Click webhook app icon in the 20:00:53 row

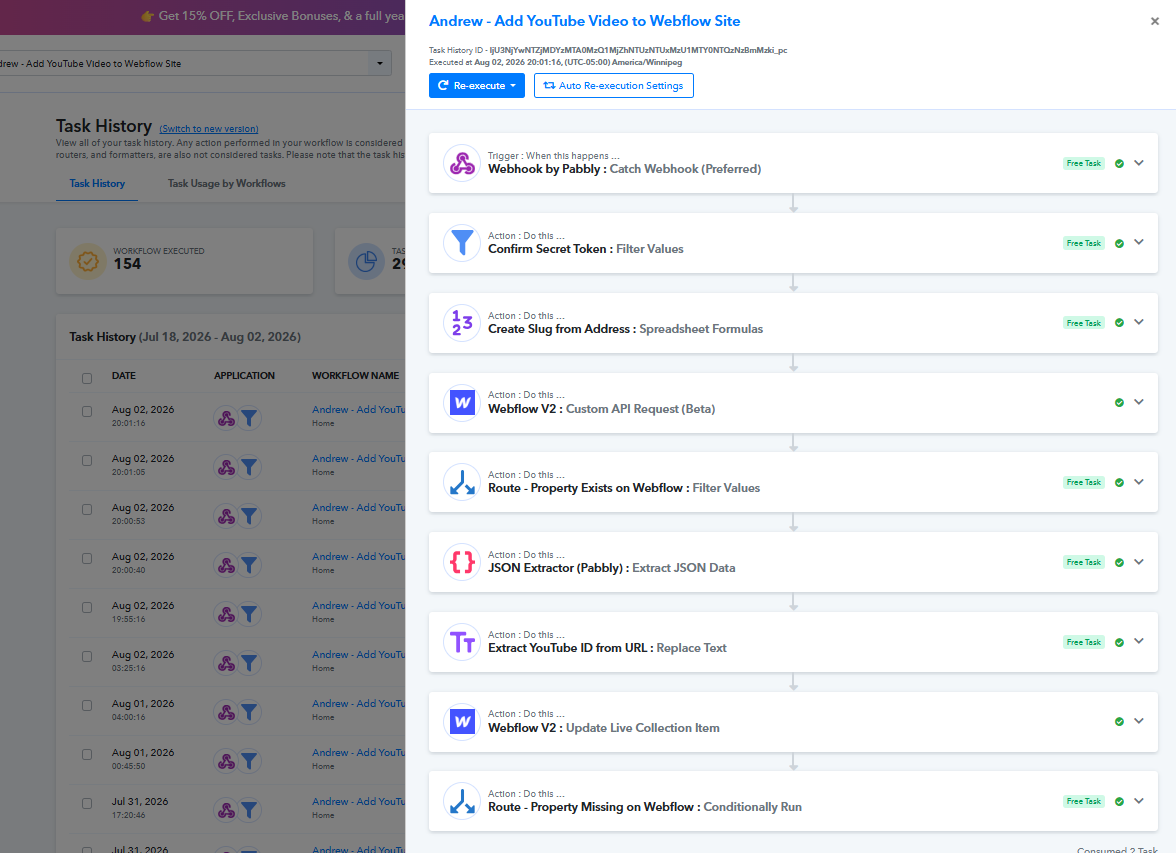[x=226, y=516]
